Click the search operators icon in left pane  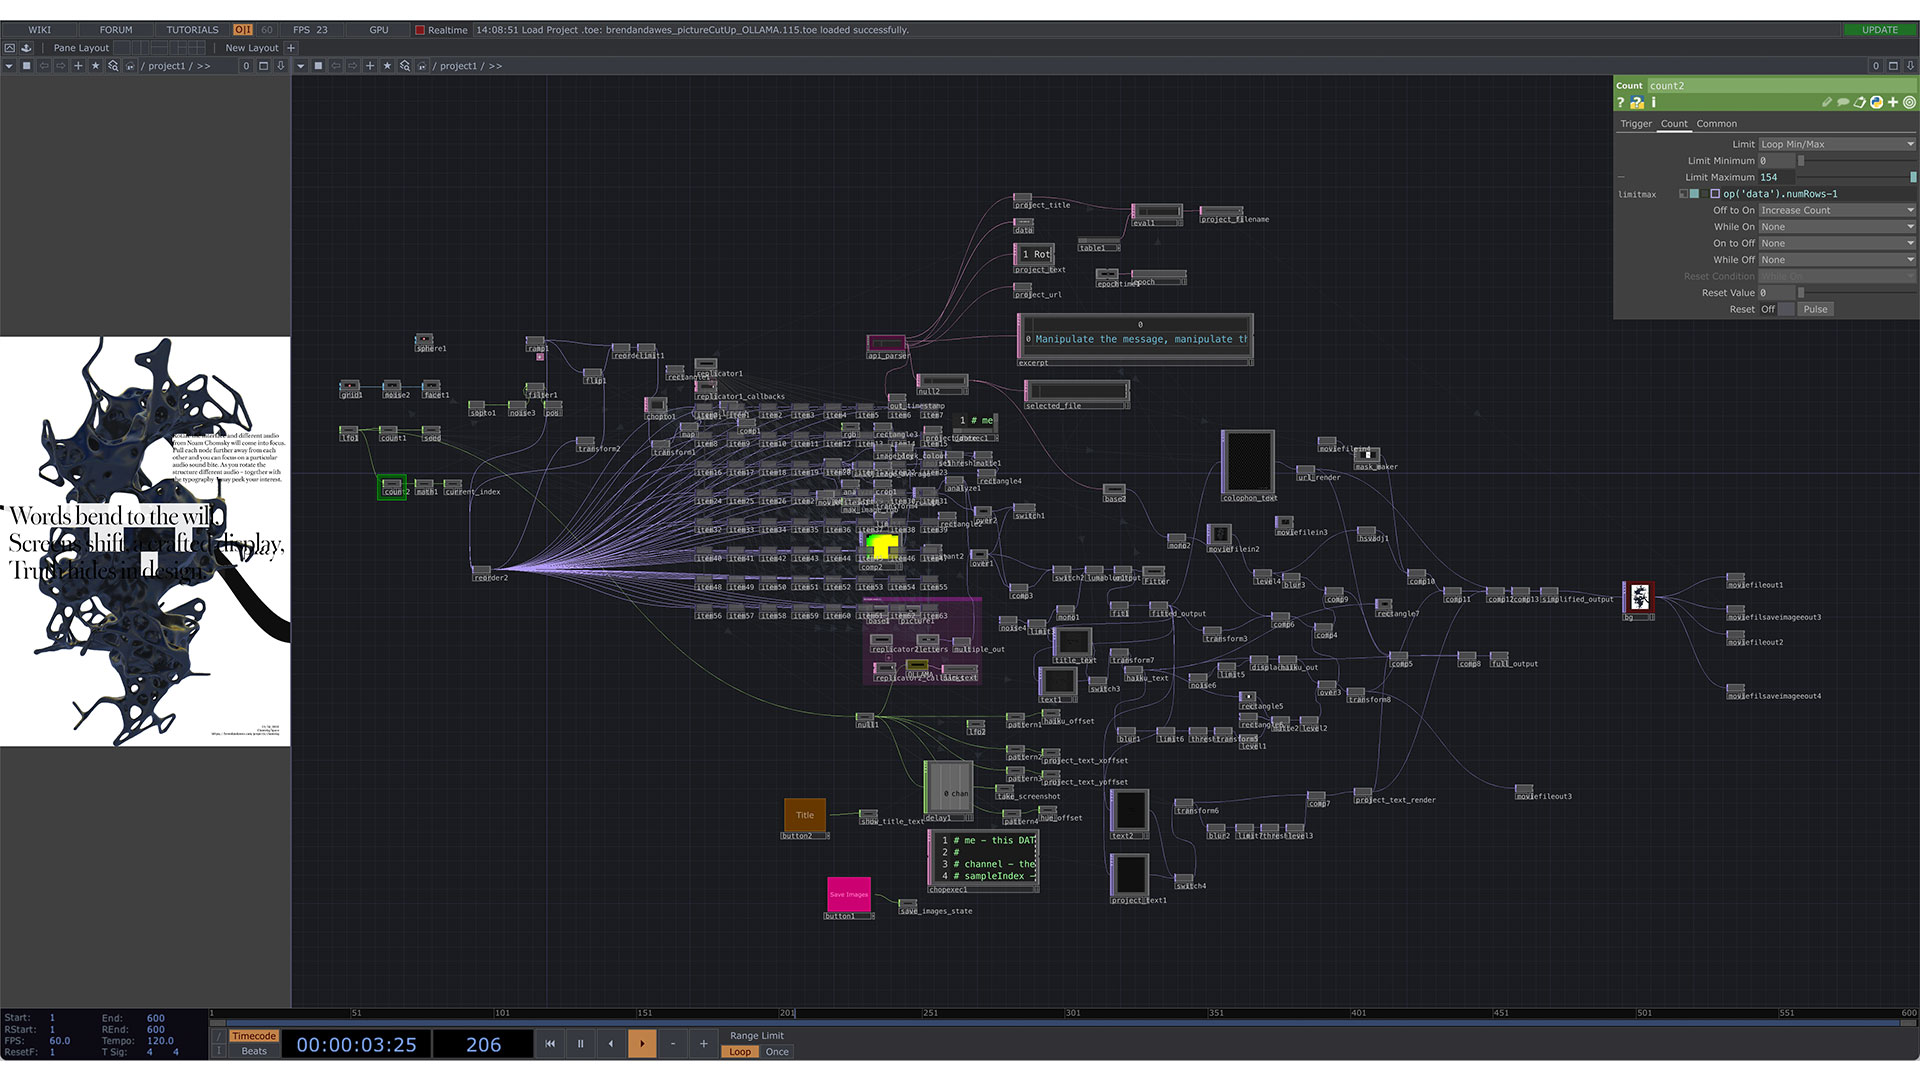click(x=113, y=66)
